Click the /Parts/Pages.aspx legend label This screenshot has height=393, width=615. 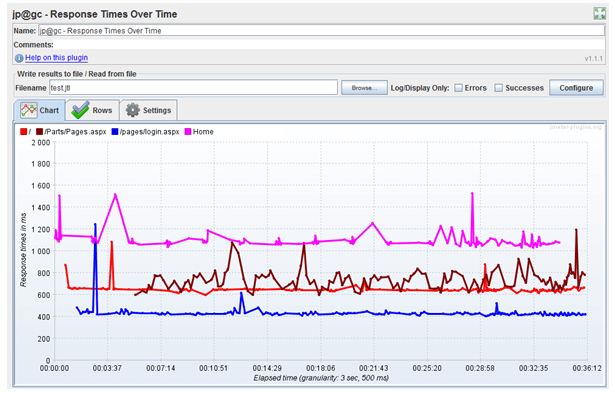(75, 132)
